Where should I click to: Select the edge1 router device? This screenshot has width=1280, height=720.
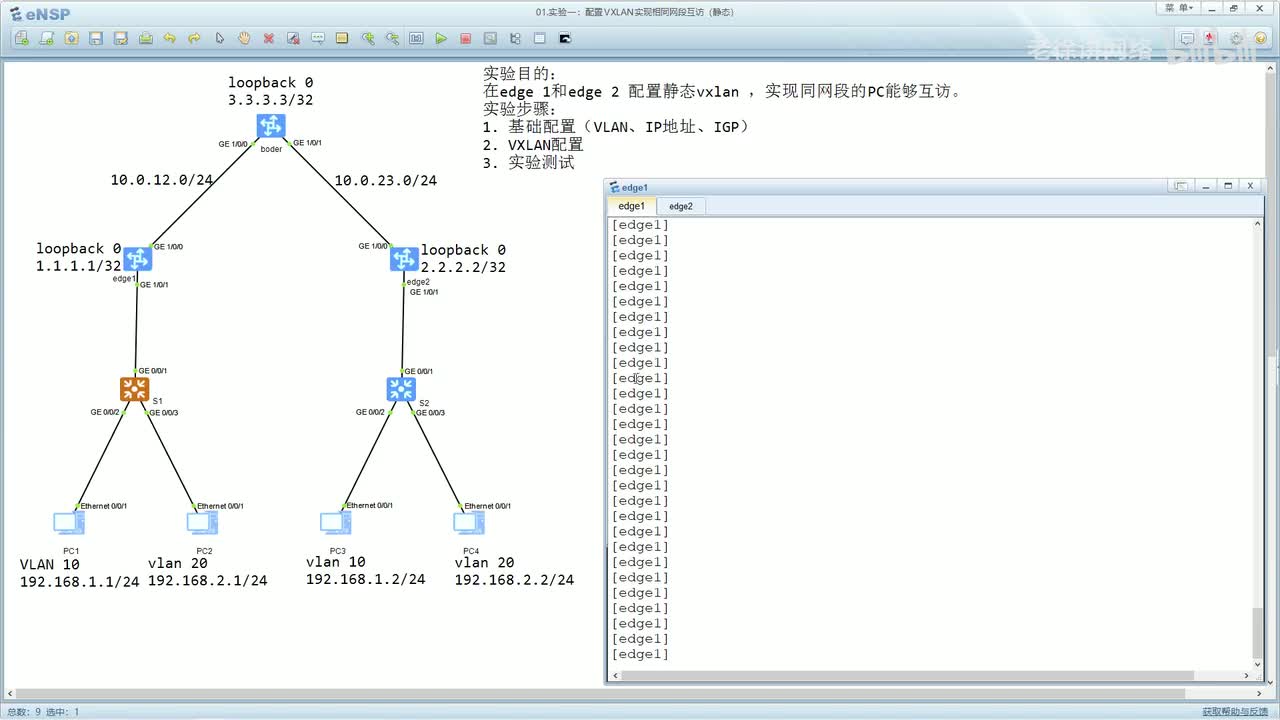click(137, 259)
